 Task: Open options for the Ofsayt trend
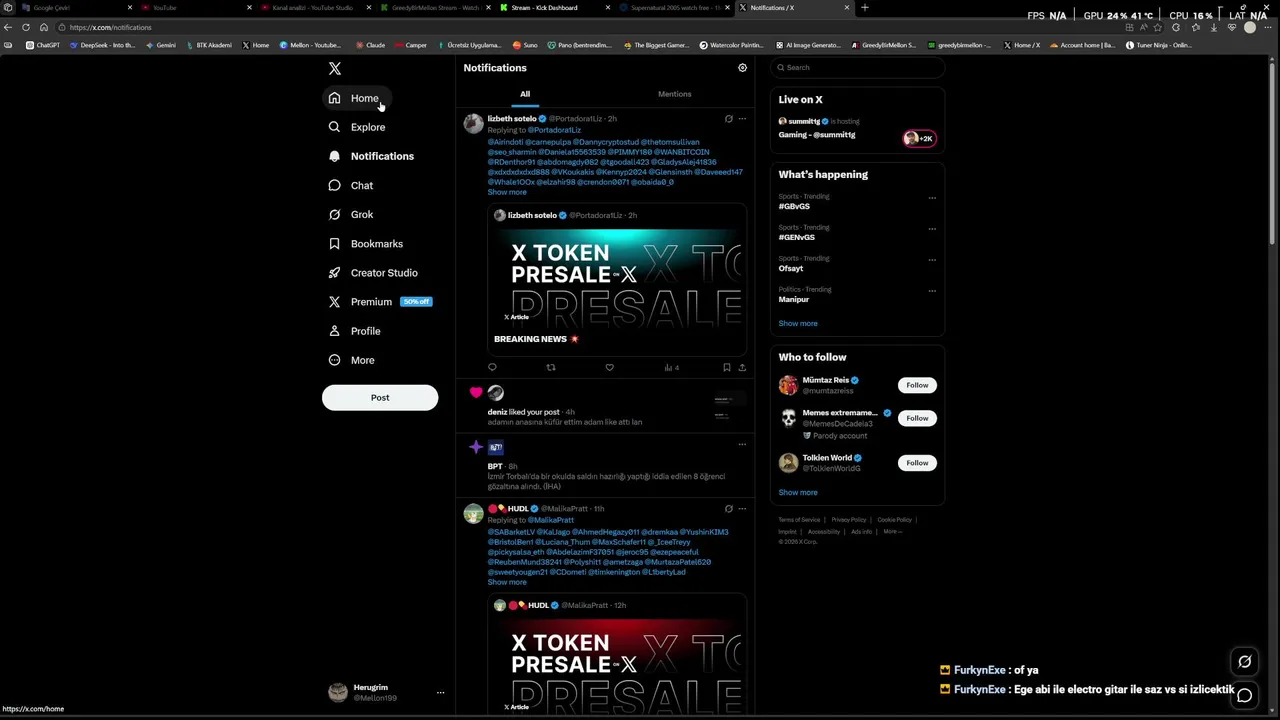click(x=932, y=259)
